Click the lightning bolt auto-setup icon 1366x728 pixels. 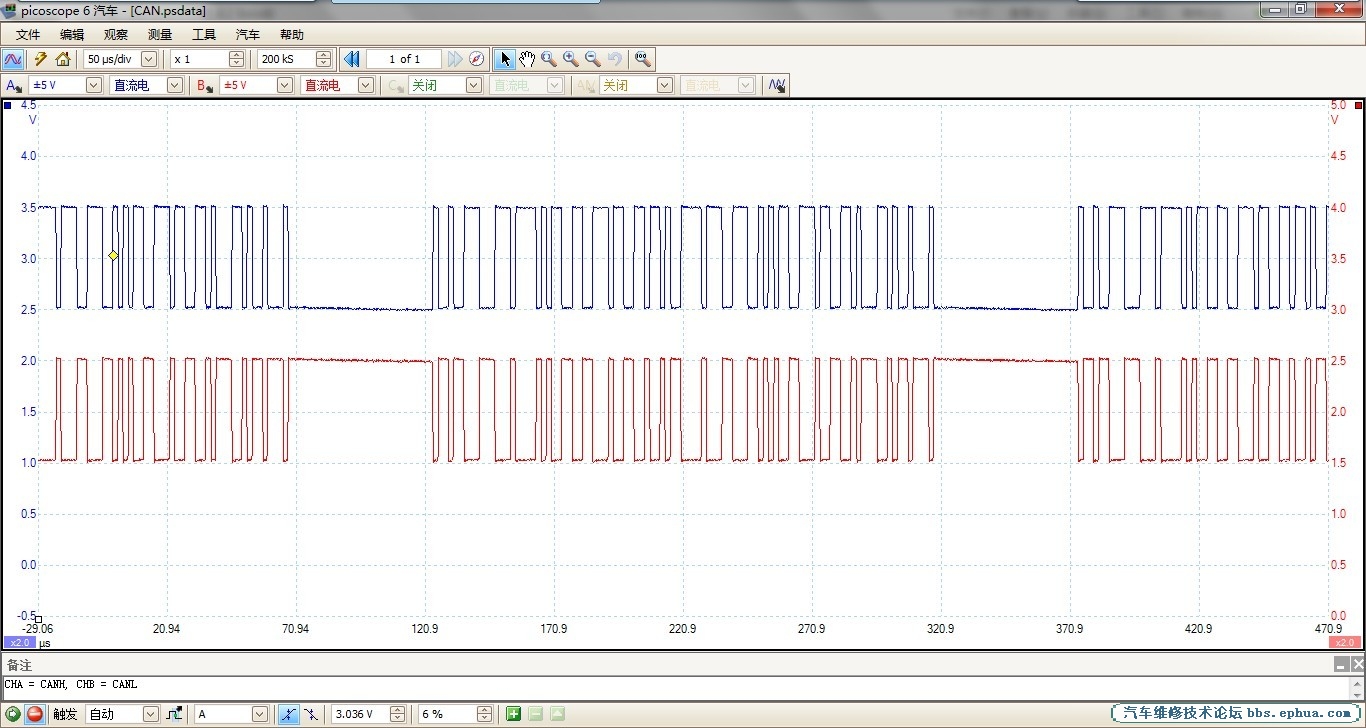pos(41,59)
